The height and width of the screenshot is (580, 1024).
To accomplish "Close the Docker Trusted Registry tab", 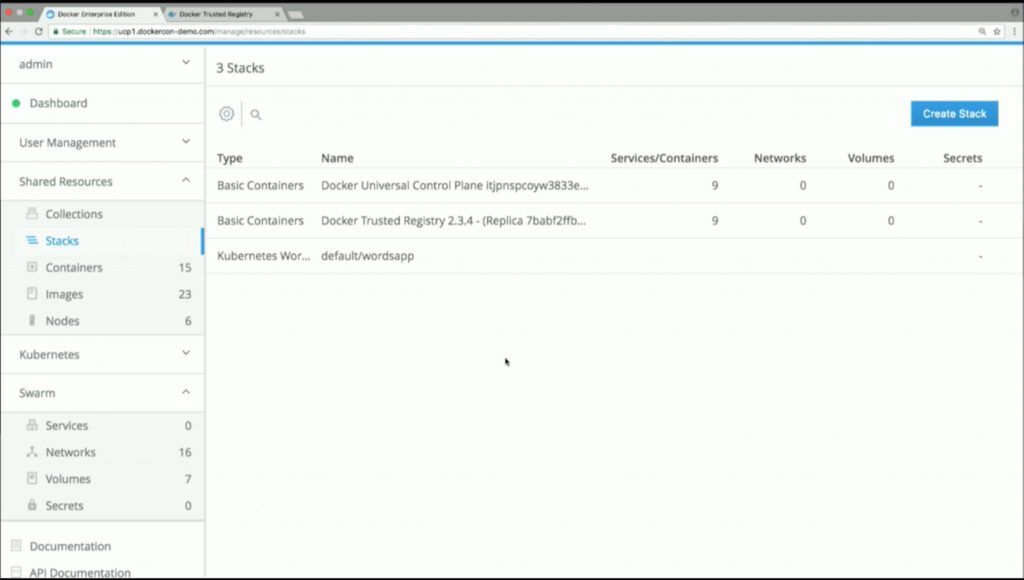I will pos(277,14).
